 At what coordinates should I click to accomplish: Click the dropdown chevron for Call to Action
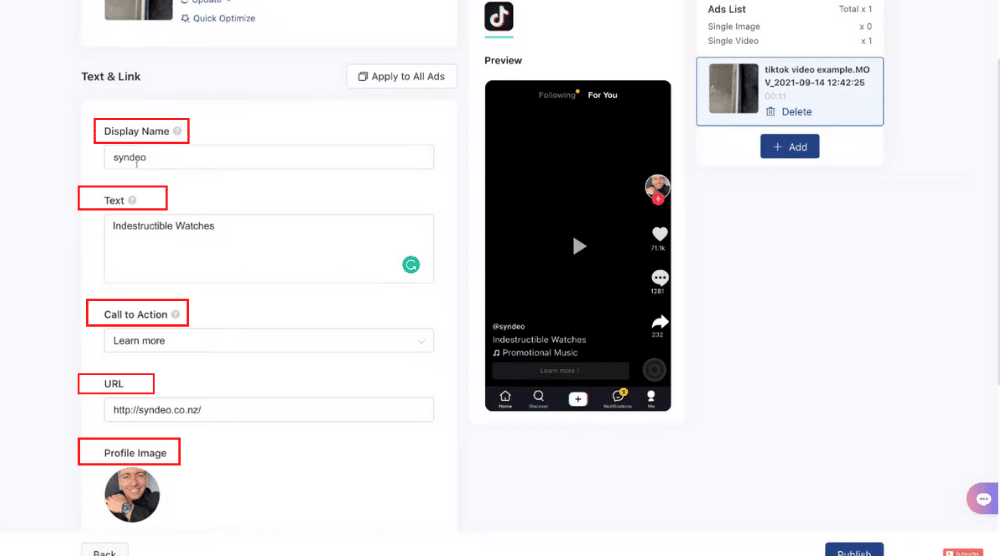[421, 341]
